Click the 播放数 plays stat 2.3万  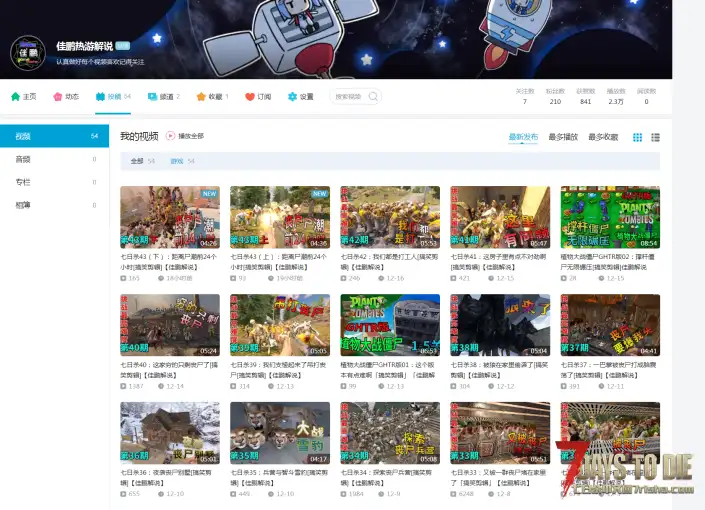[x=616, y=96]
